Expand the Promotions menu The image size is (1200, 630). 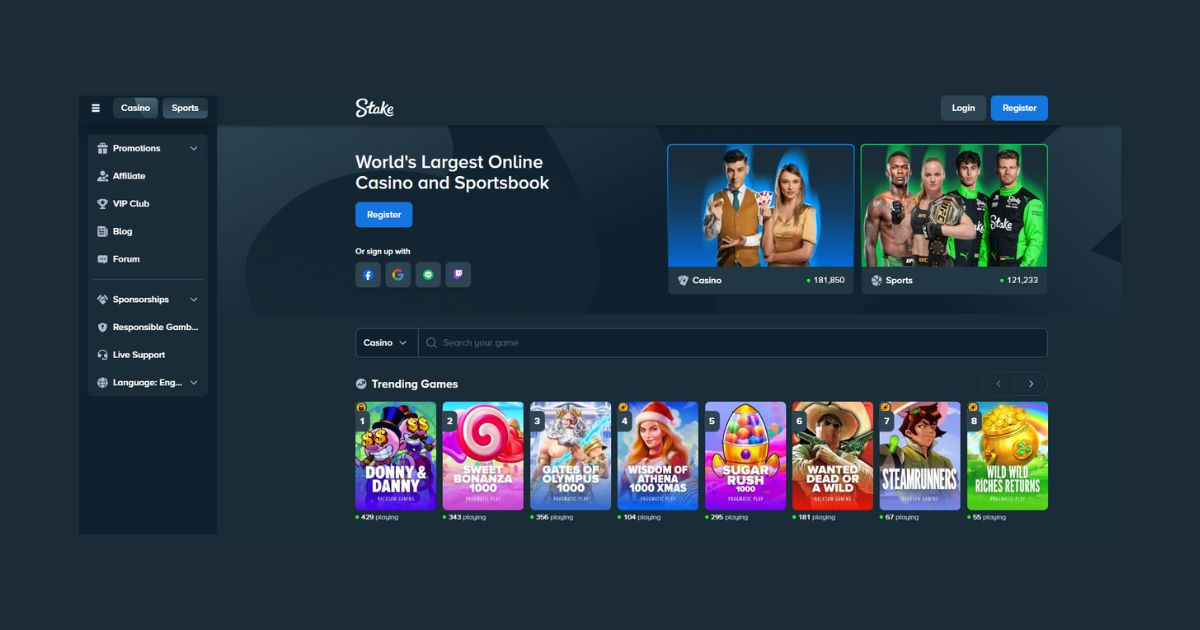[x=193, y=149]
